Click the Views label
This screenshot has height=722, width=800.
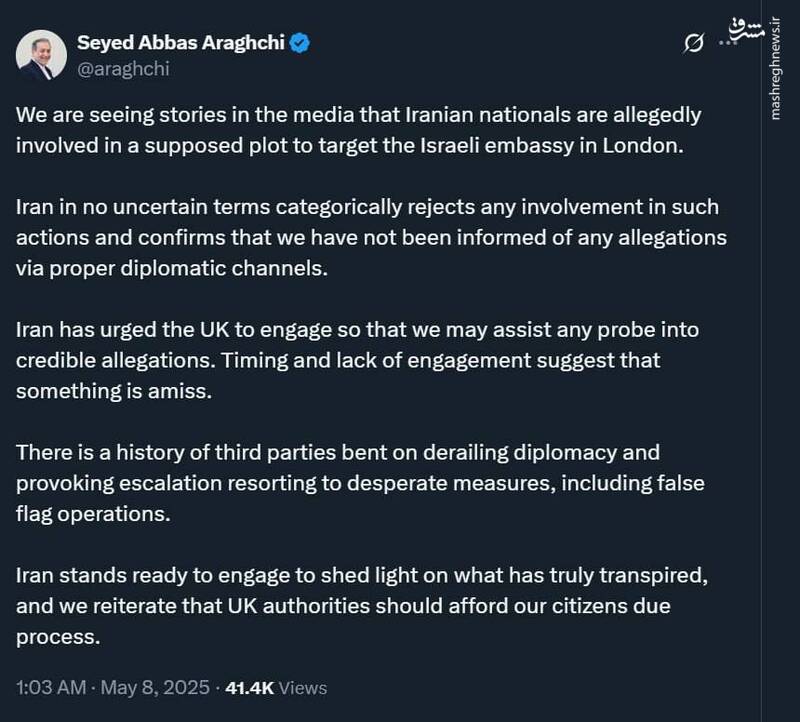(x=303, y=688)
